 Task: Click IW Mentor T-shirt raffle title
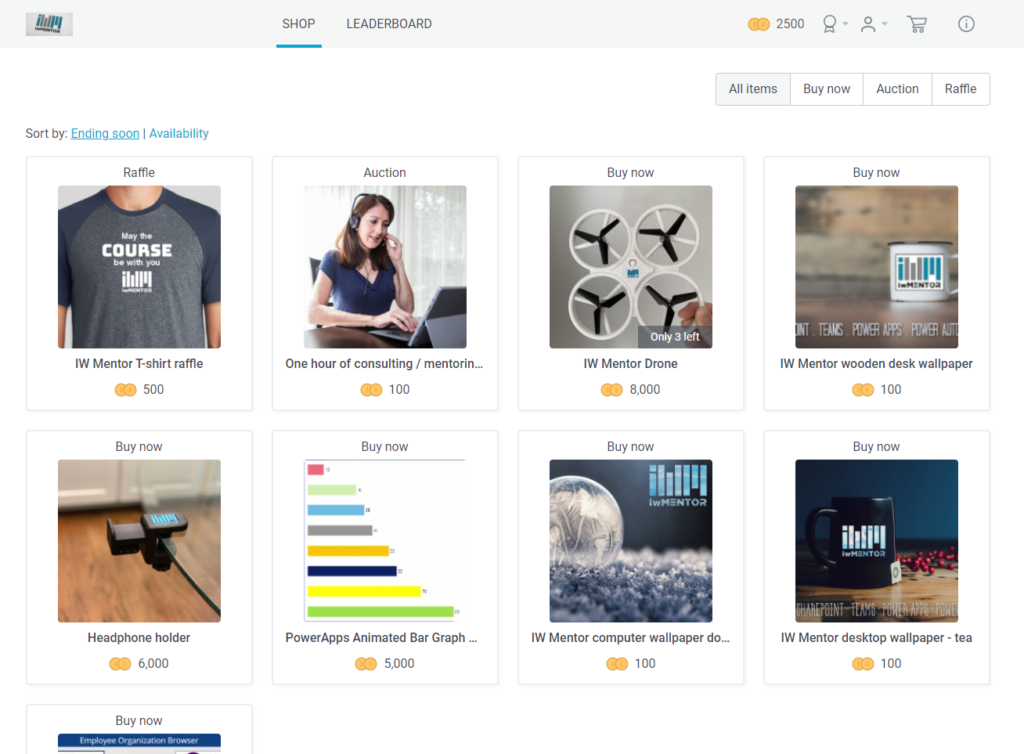pos(139,364)
